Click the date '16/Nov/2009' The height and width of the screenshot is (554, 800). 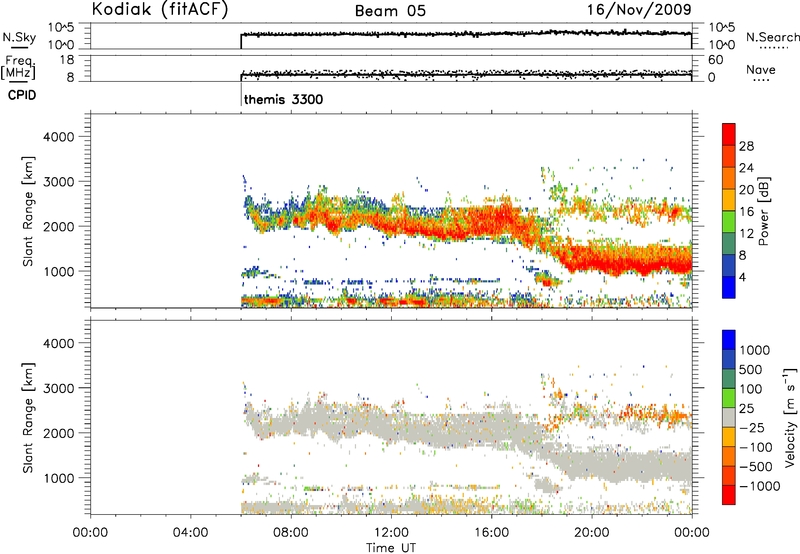639,10
